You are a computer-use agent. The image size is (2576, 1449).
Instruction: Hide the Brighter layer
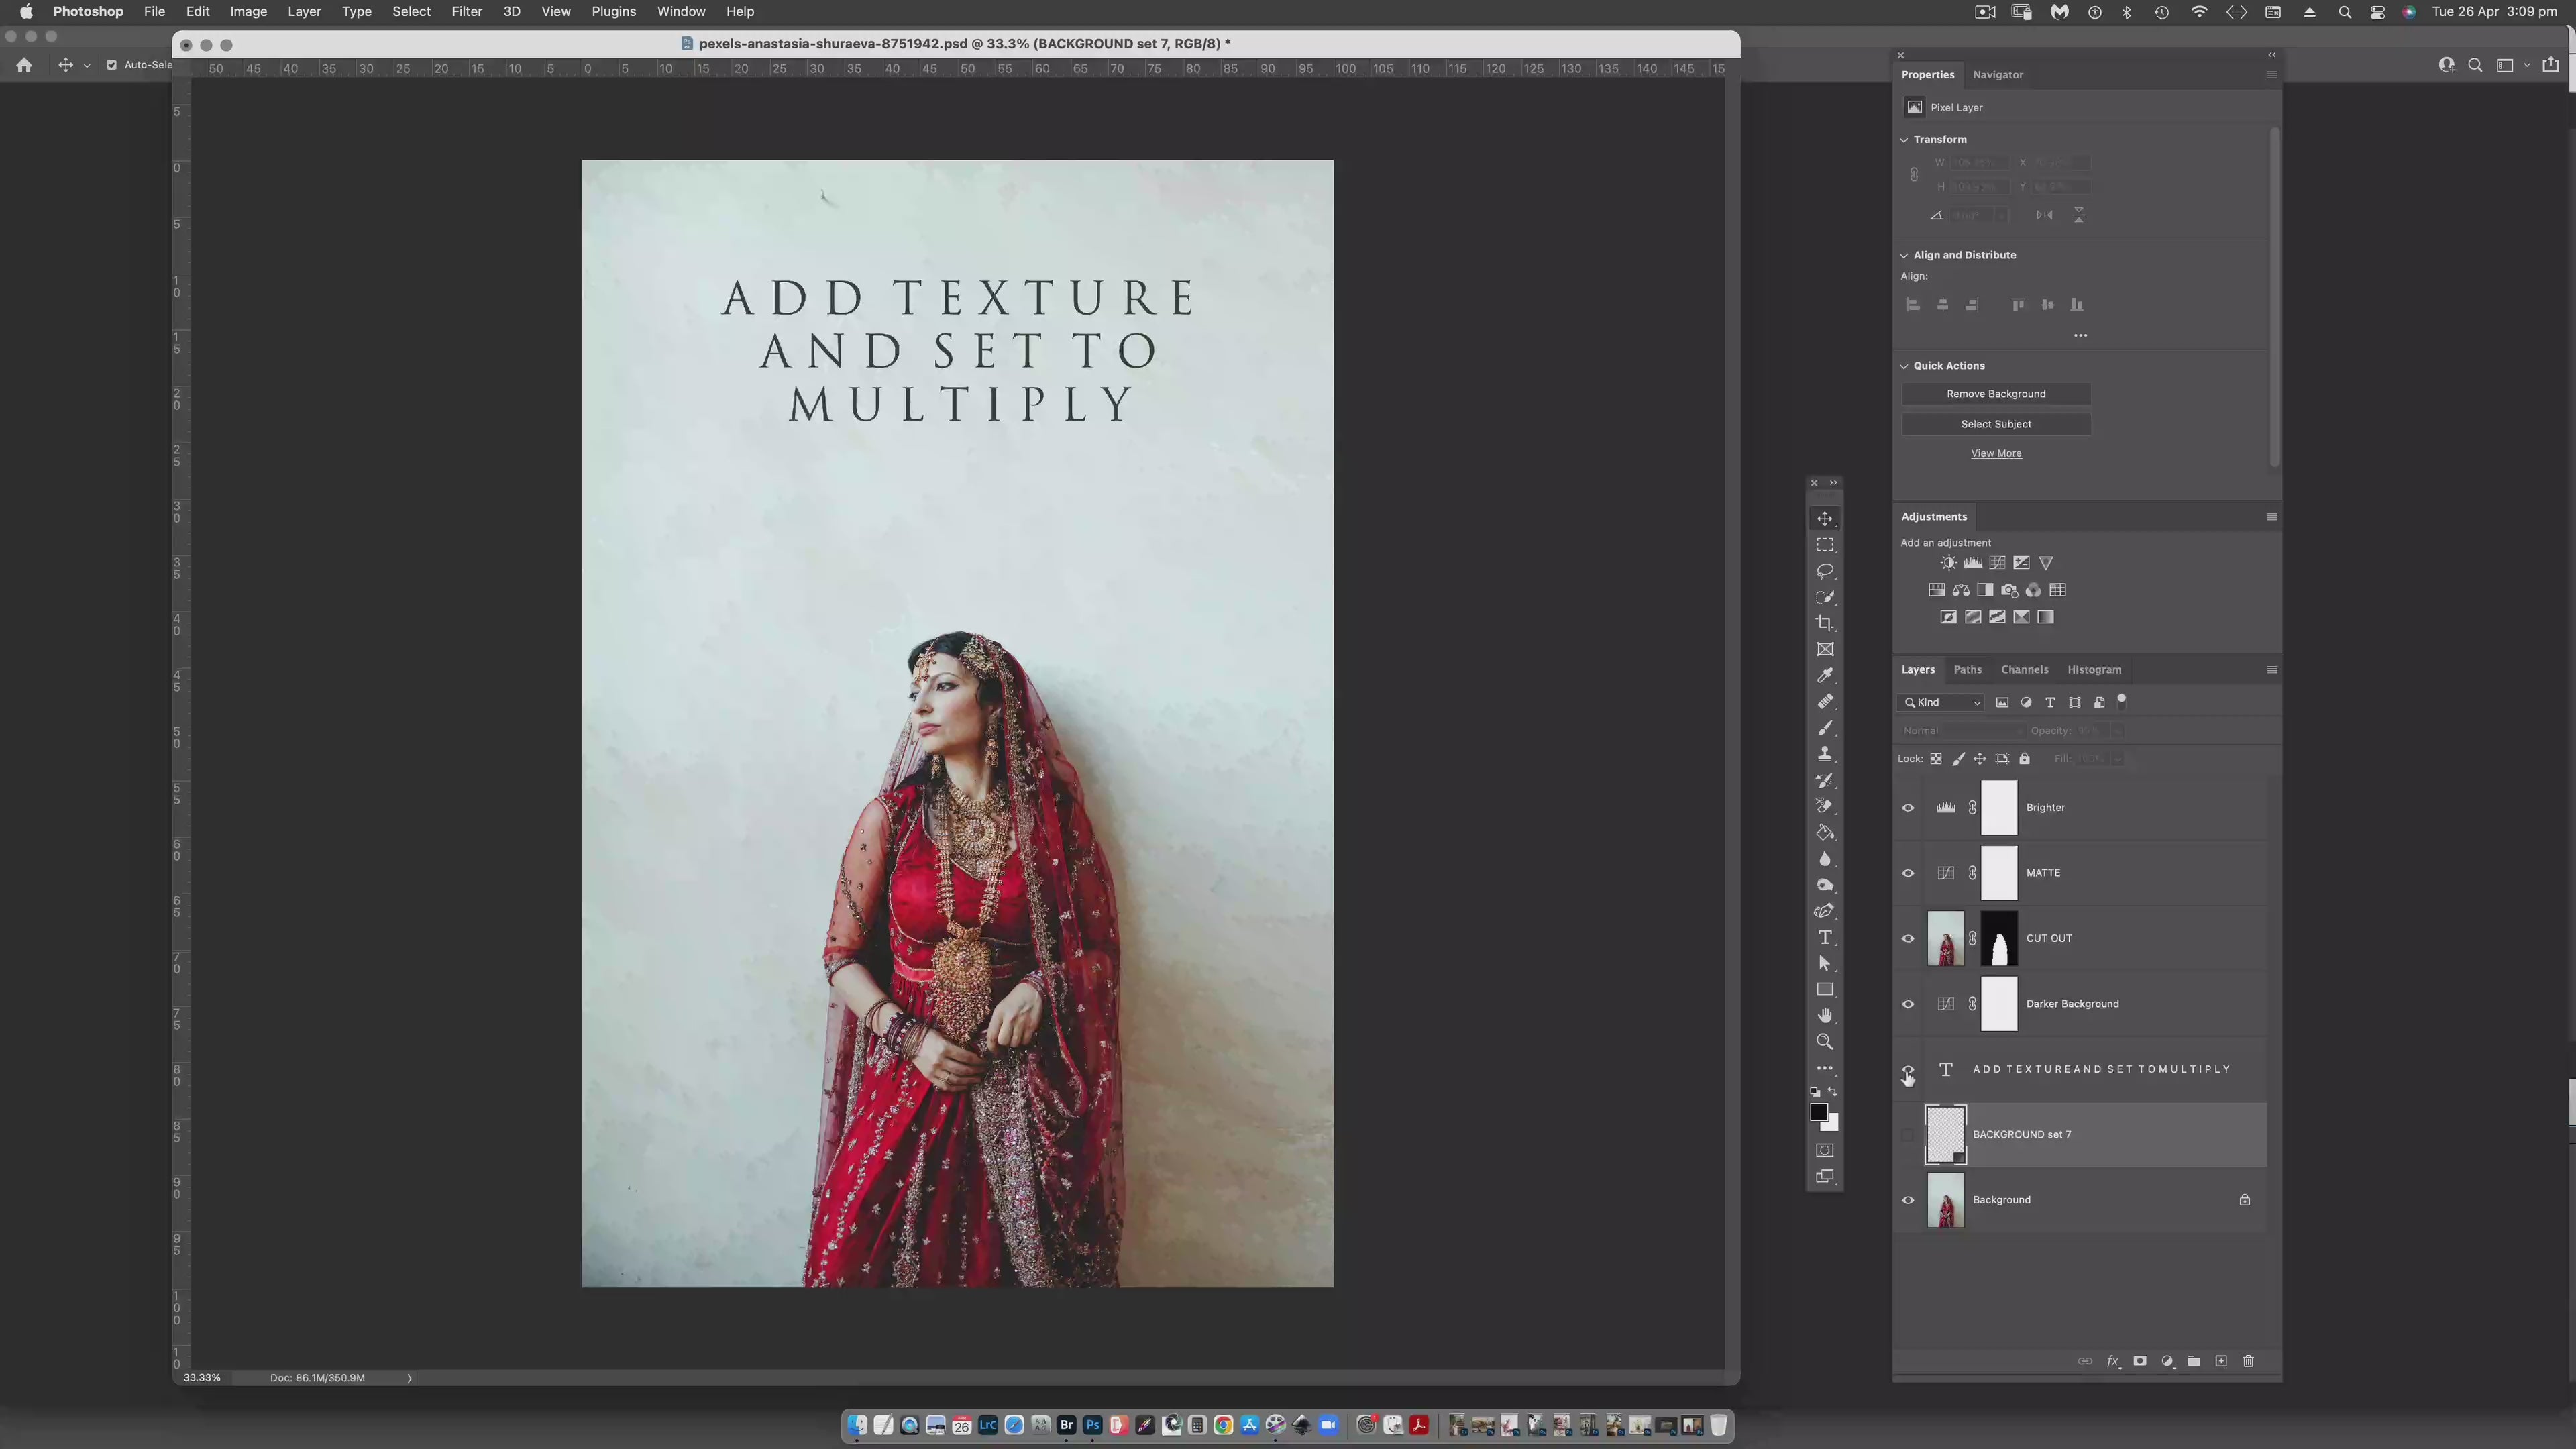pyautogui.click(x=1908, y=808)
